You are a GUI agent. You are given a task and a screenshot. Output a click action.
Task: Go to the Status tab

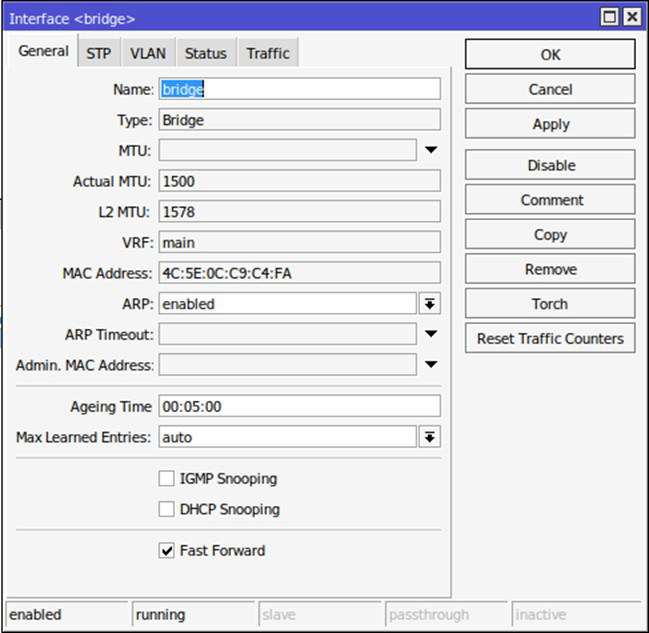pyautogui.click(x=206, y=54)
